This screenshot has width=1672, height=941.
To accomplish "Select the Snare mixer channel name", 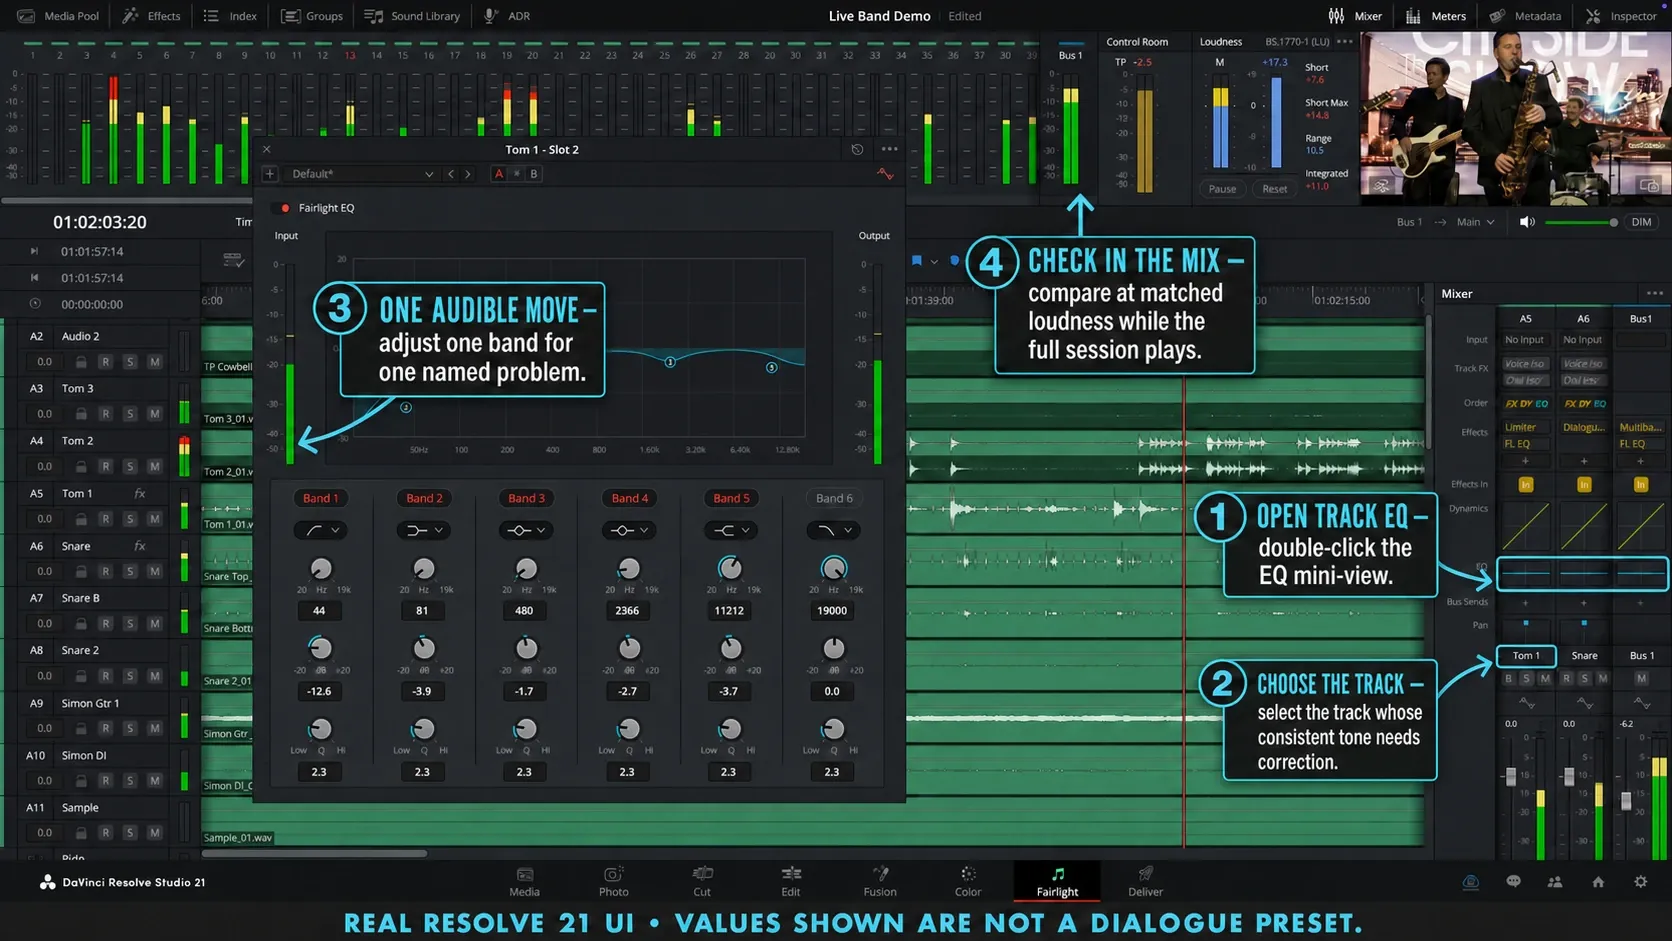I will (1584, 656).
